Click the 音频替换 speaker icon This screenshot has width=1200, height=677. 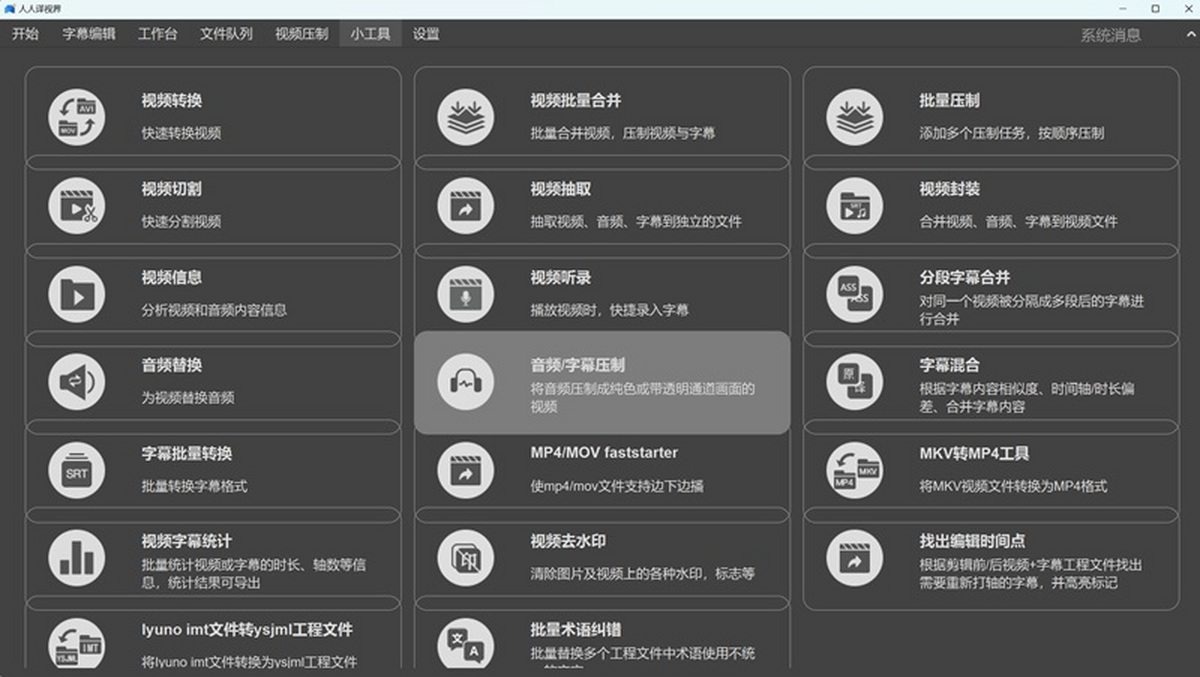[76, 382]
